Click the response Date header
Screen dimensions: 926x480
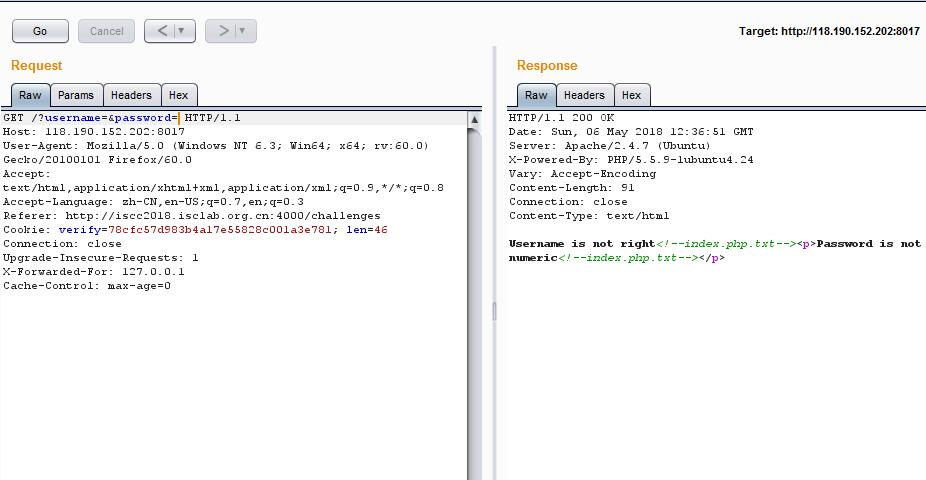click(x=631, y=132)
